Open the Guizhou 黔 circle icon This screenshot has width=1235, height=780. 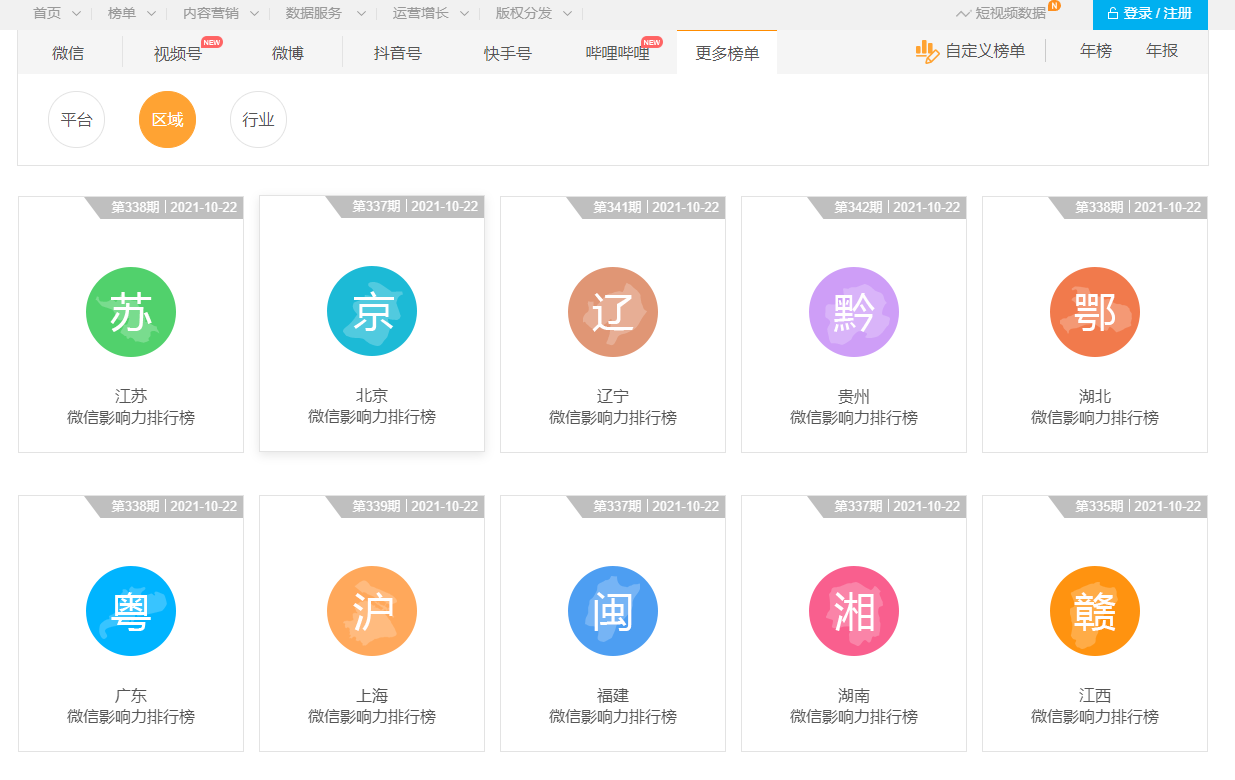click(854, 312)
